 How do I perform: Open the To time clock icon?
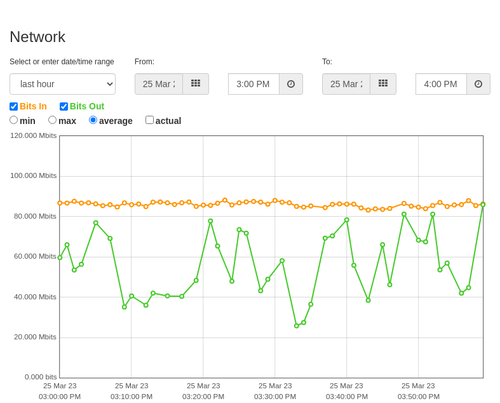[x=478, y=84]
